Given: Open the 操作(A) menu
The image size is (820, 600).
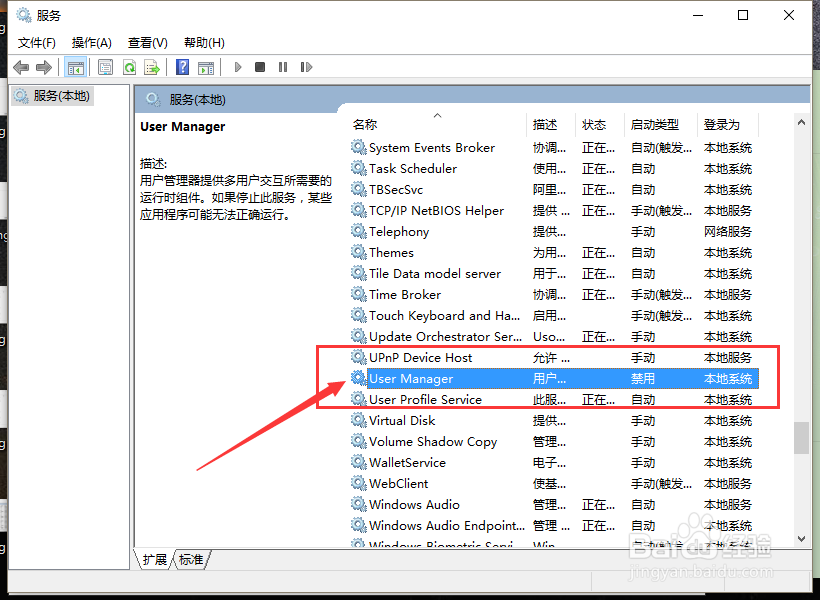Looking at the screenshot, I should tap(91, 42).
